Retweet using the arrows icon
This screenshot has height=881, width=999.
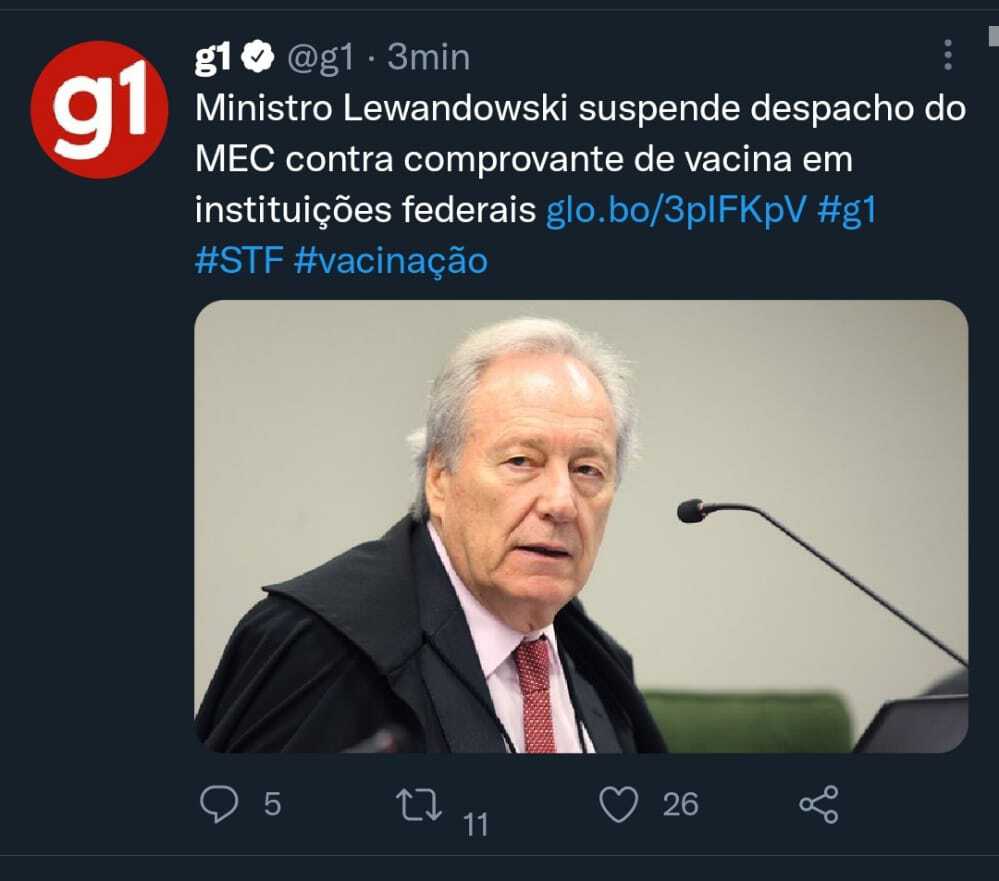(419, 804)
